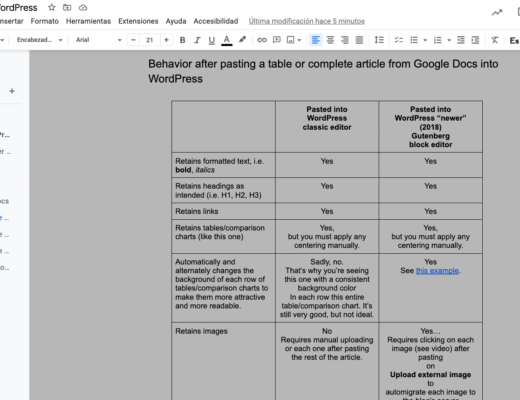Viewport: 520px width, 400px height.
Task: Select highlighted blue outline entry in sidebar
Action: click(x=5, y=218)
